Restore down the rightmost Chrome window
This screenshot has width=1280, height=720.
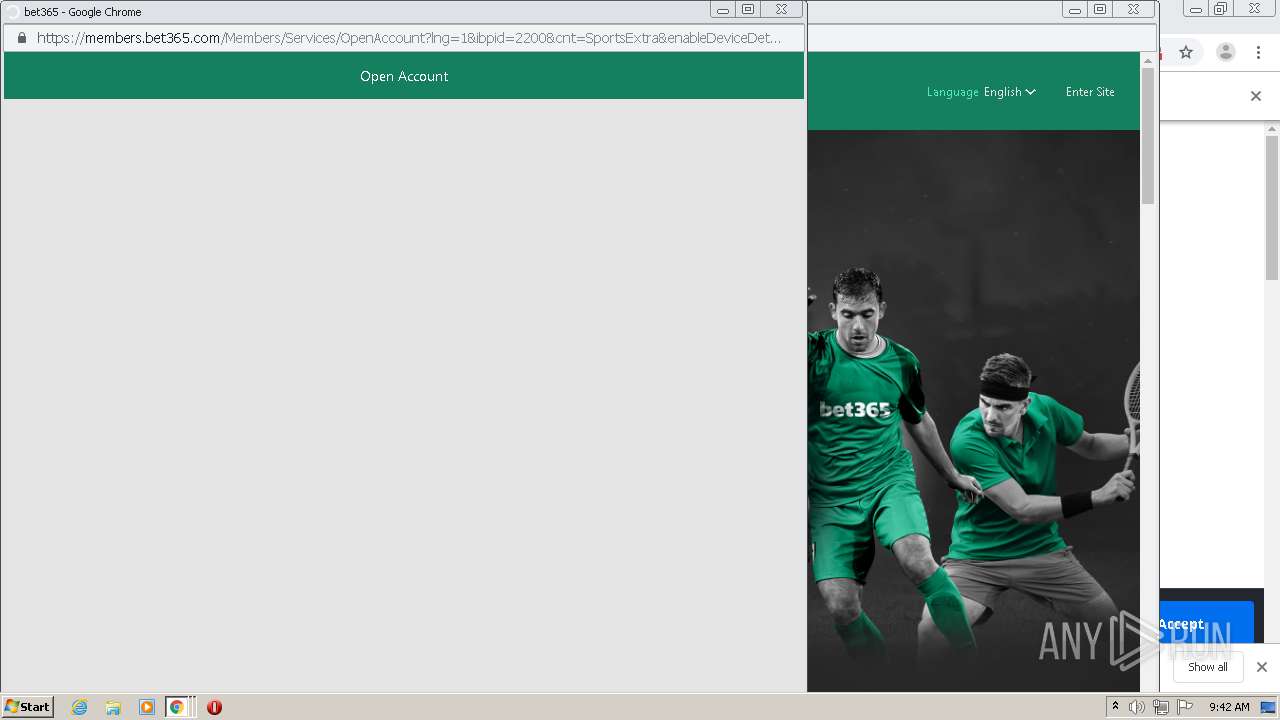tap(1220, 10)
